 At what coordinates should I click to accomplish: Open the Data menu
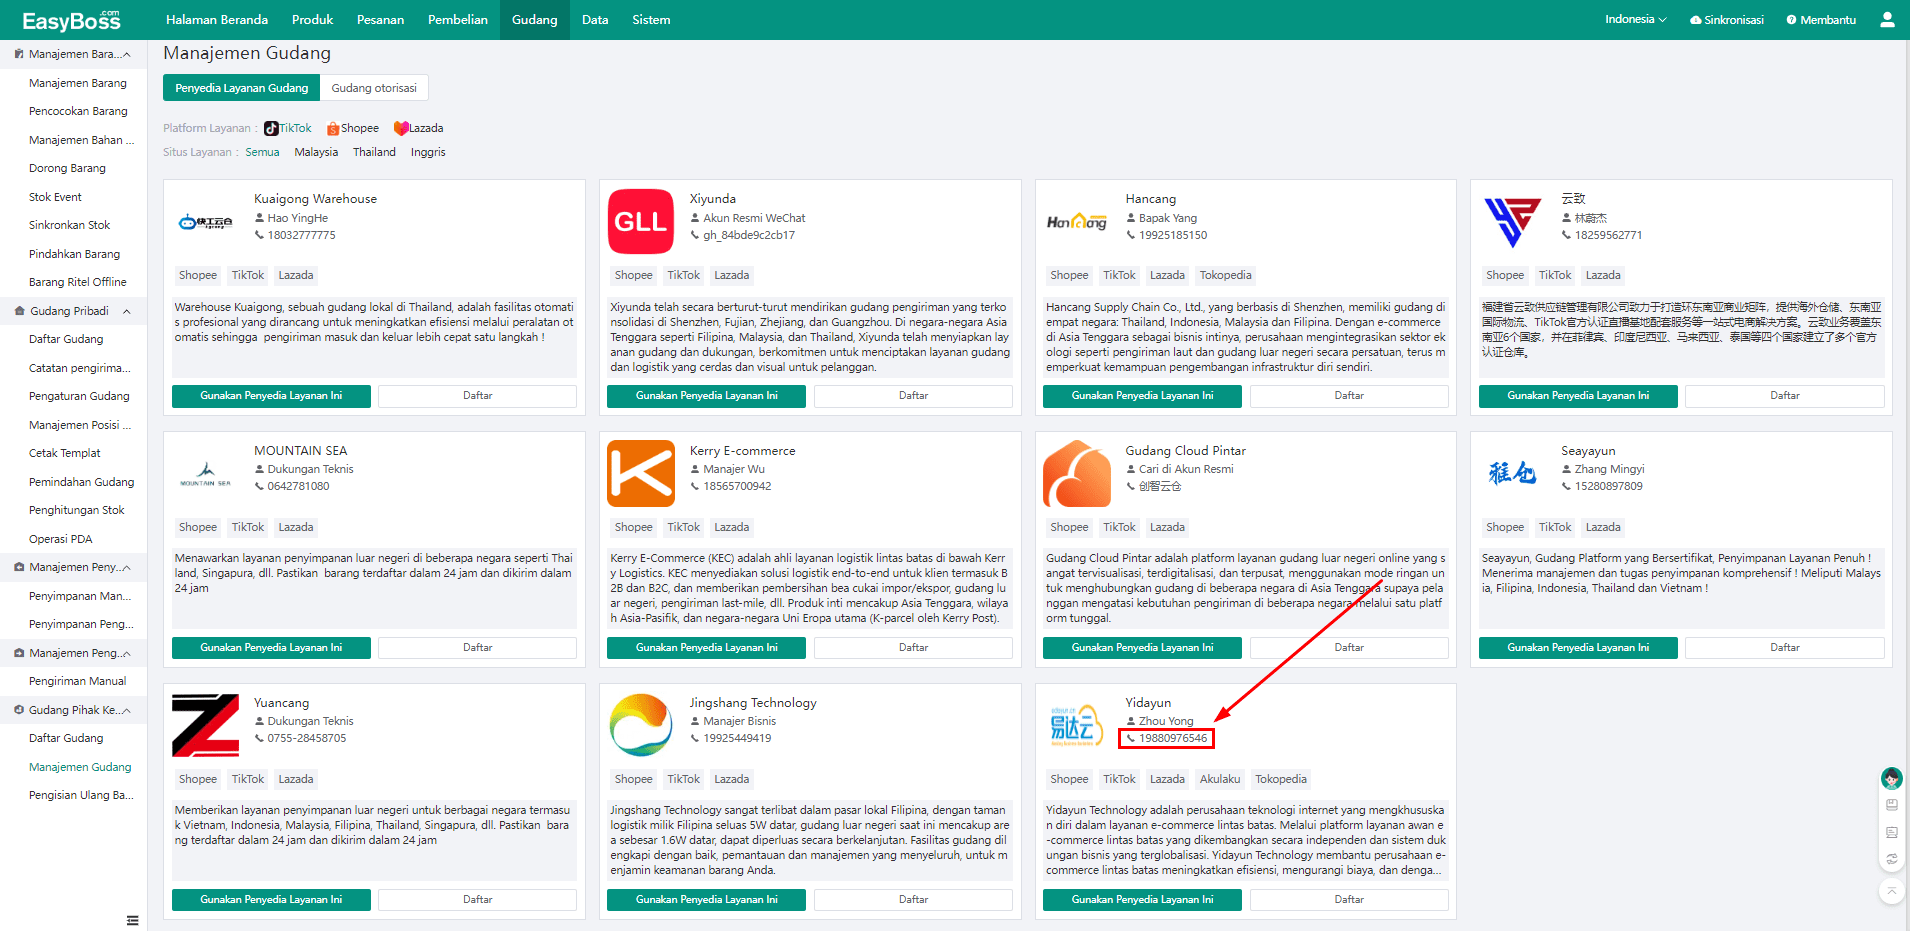(x=595, y=20)
